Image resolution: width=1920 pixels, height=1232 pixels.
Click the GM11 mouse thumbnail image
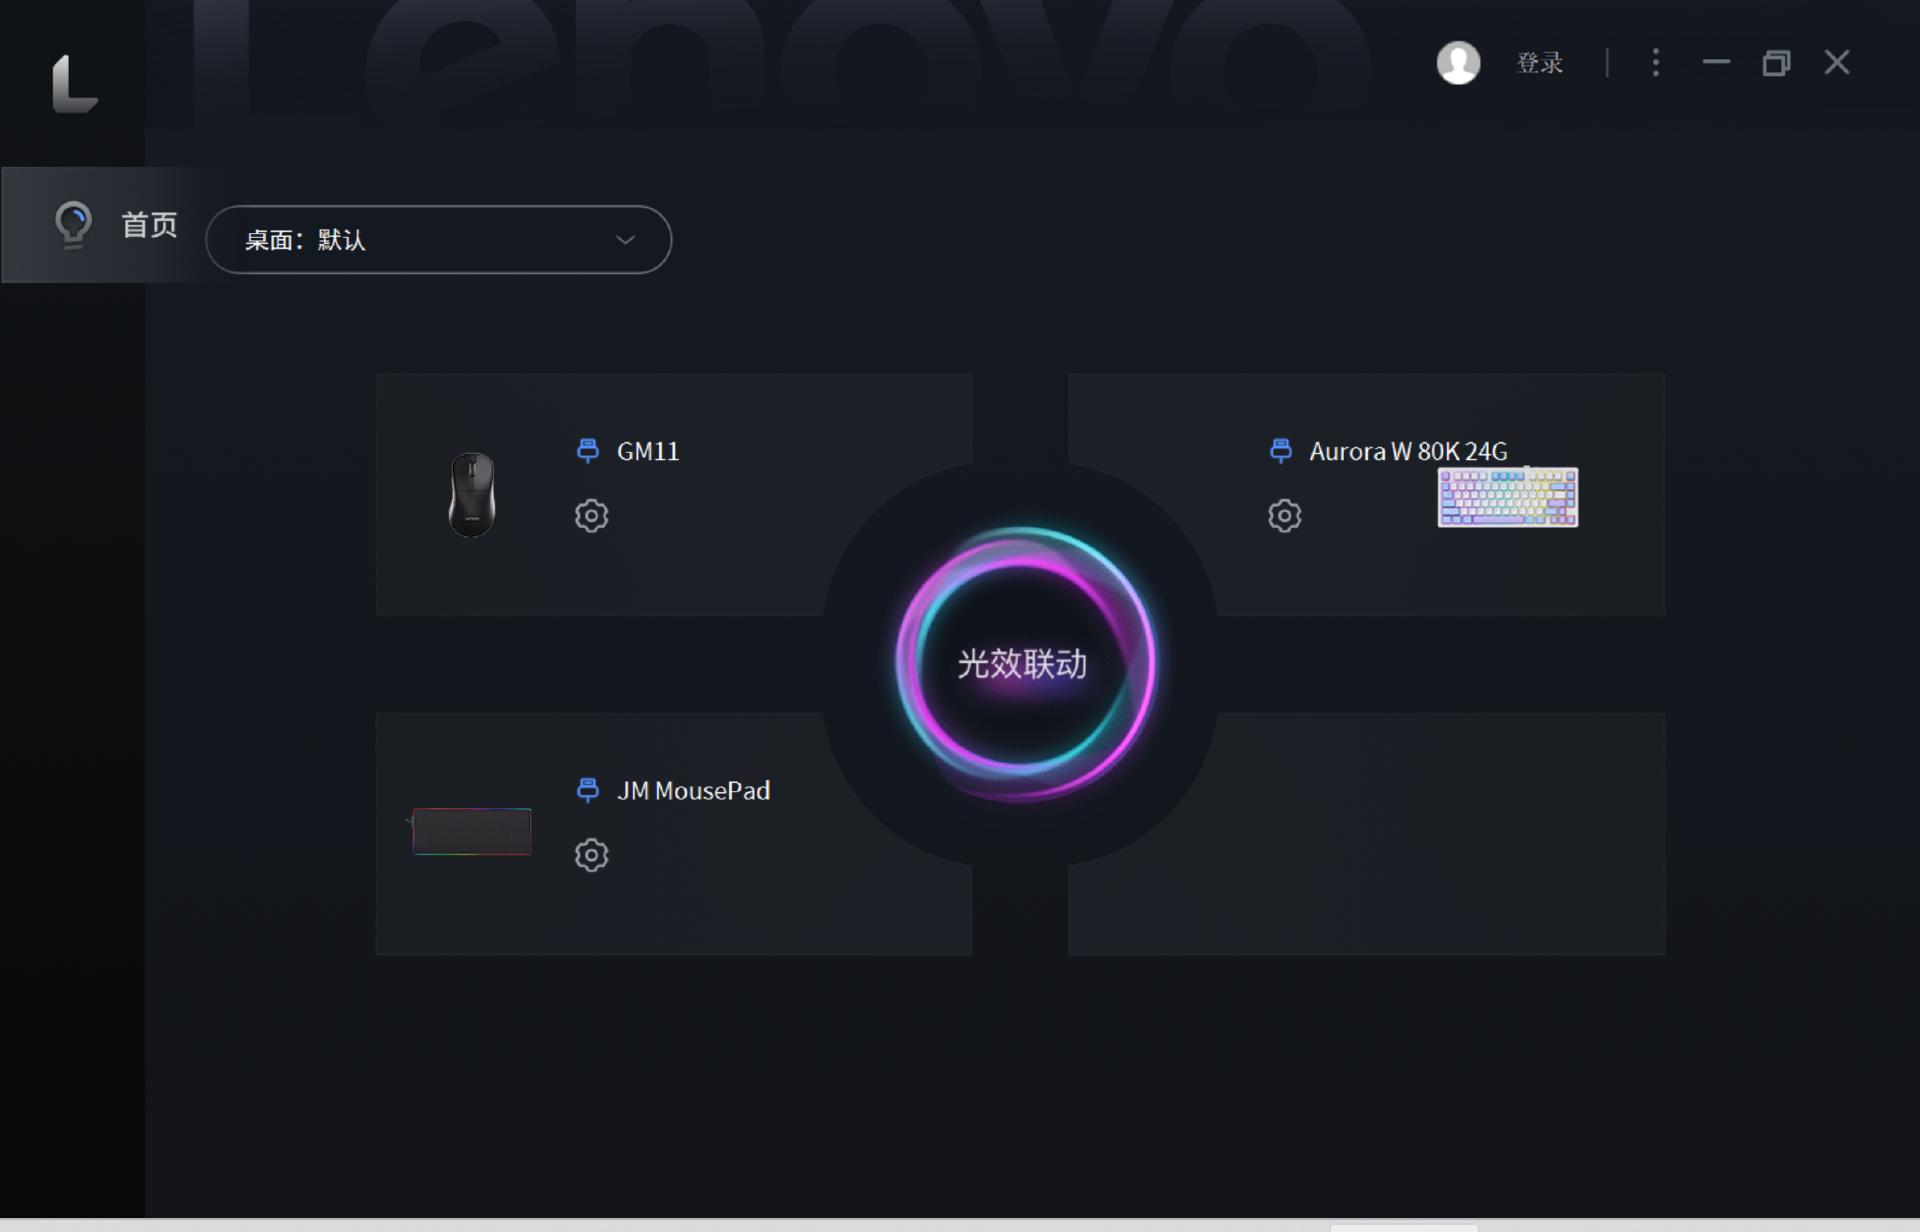pos(472,494)
